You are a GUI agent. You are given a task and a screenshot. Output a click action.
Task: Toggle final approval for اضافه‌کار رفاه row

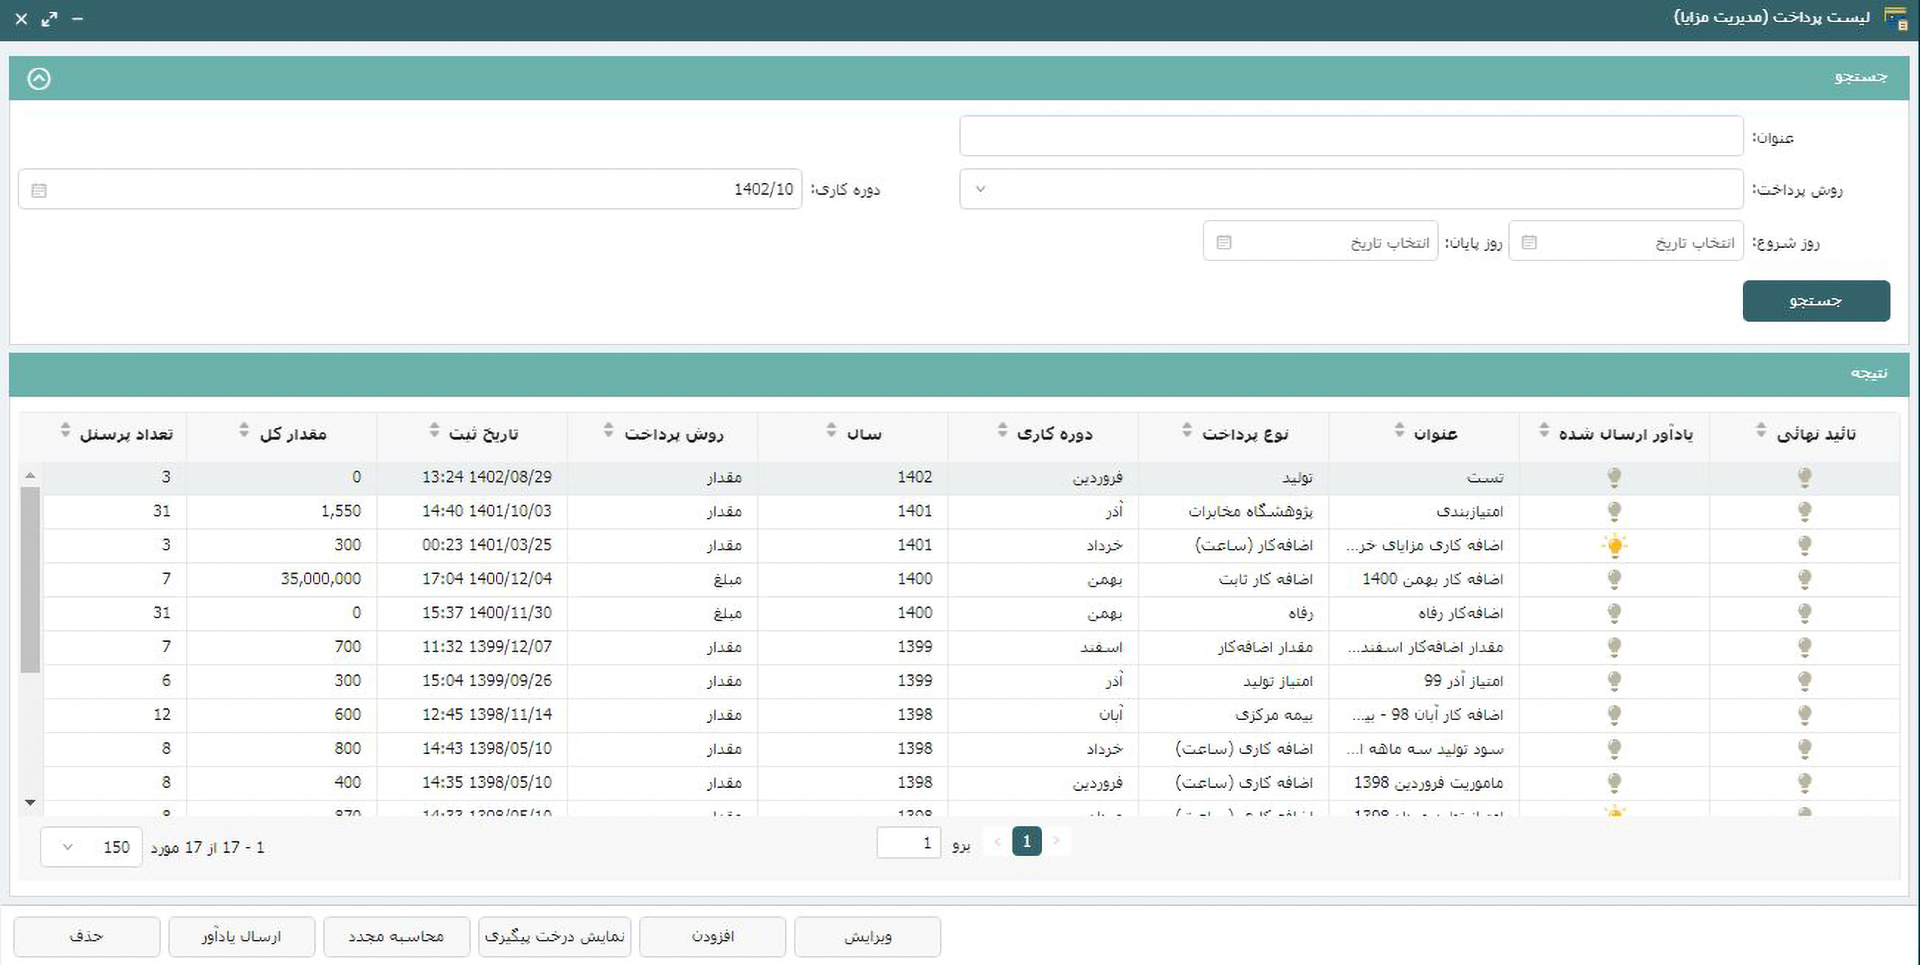[1804, 613]
